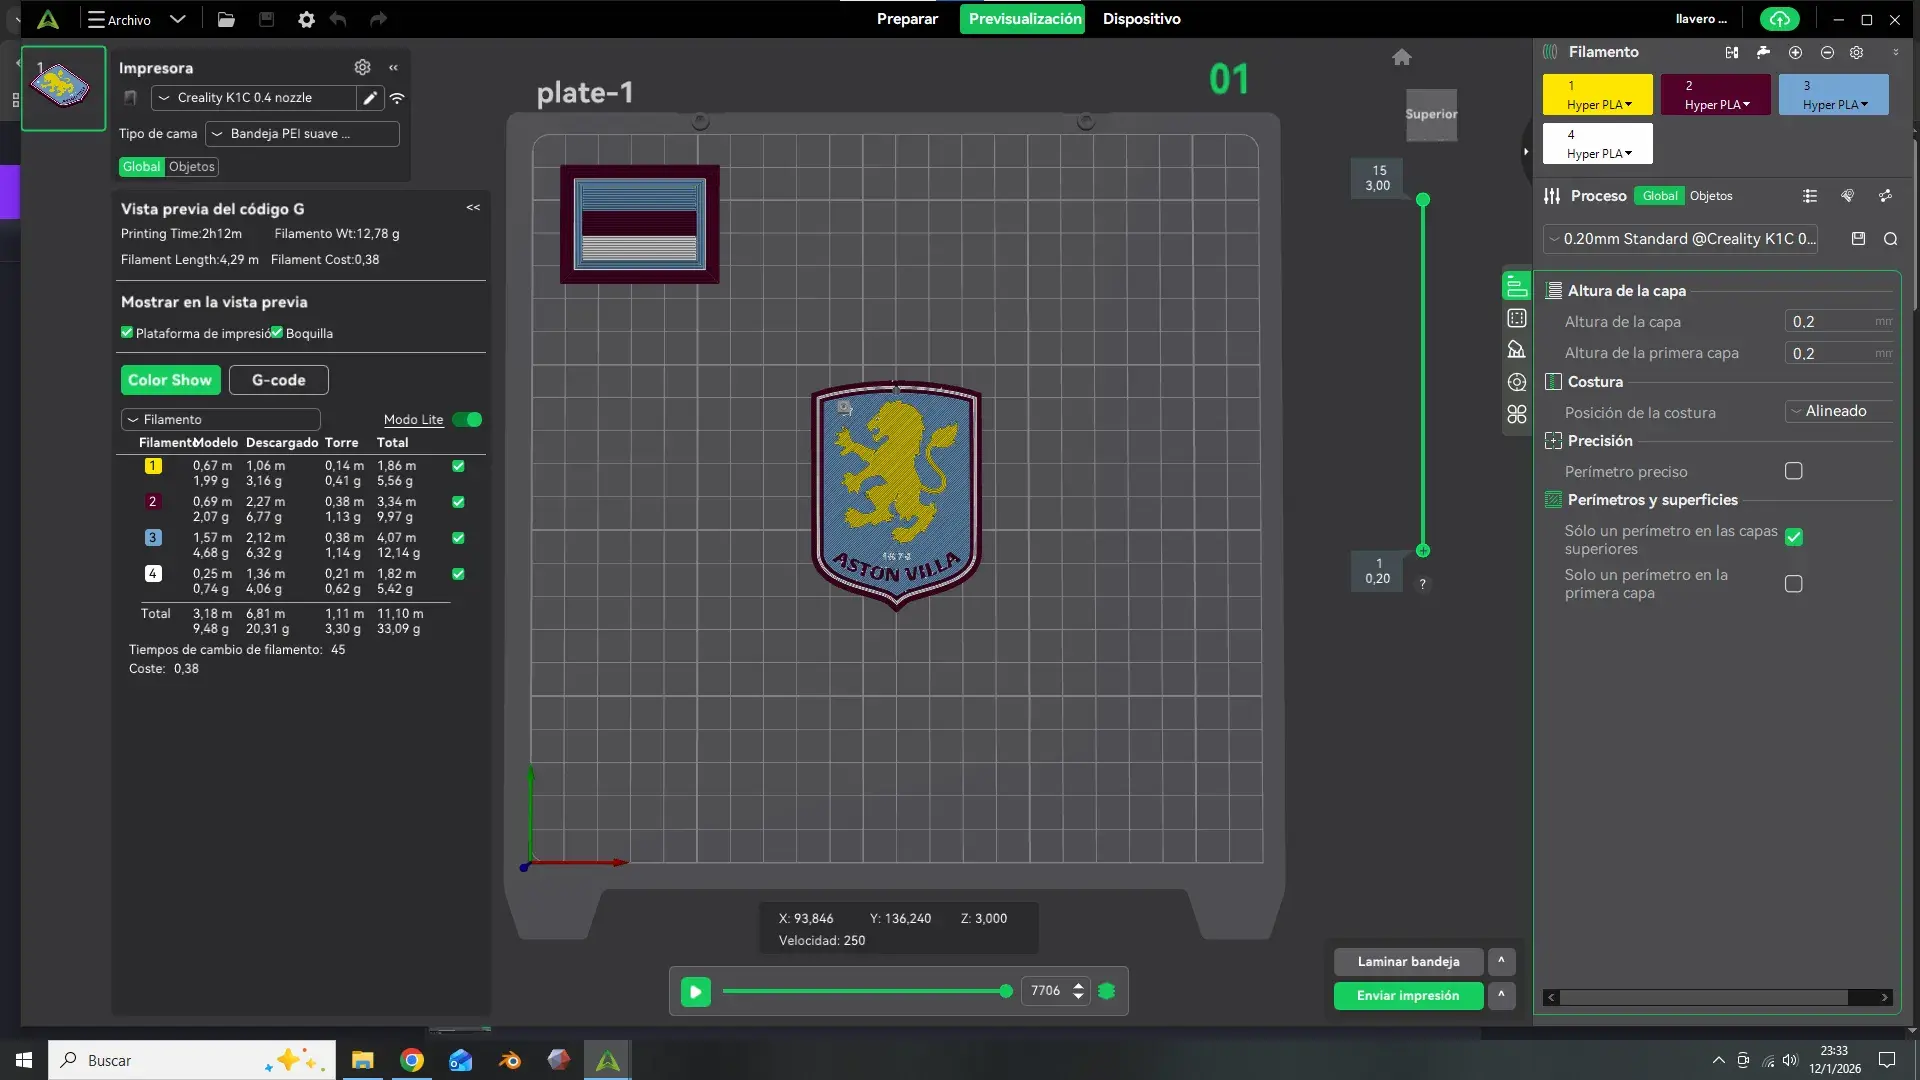This screenshot has width=1920, height=1080.
Task: Add a filament with the plus icon
Action: 1795,52
